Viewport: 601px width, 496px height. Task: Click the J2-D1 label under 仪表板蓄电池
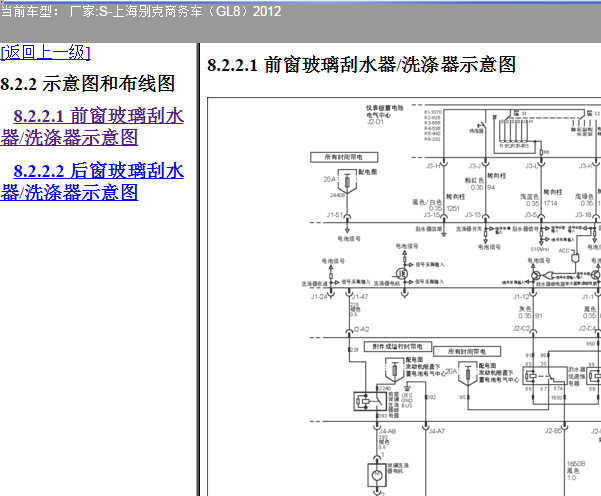click(x=375, y=122)
